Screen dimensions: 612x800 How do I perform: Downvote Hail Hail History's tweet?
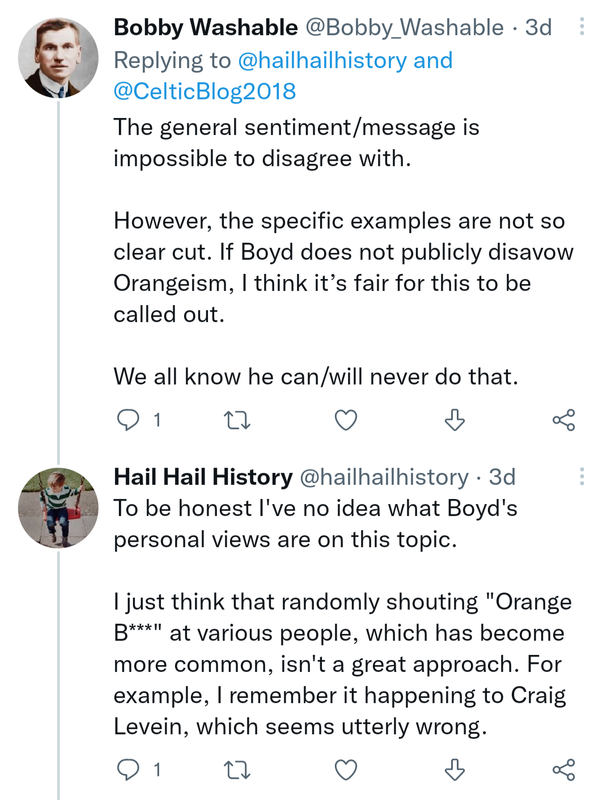pyautogui.click(x=455, y=769)
